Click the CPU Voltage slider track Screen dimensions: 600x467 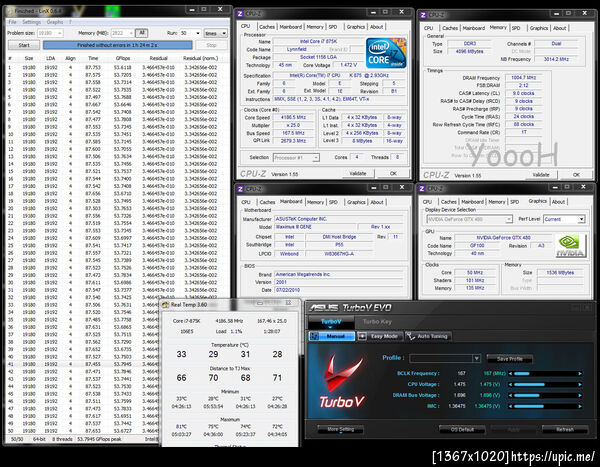coord(545,384)
